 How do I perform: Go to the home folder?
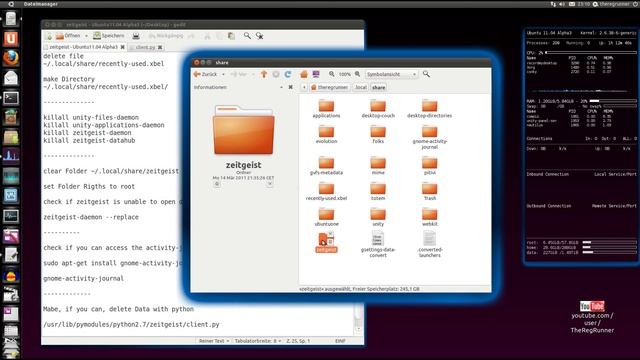point(304,74)
